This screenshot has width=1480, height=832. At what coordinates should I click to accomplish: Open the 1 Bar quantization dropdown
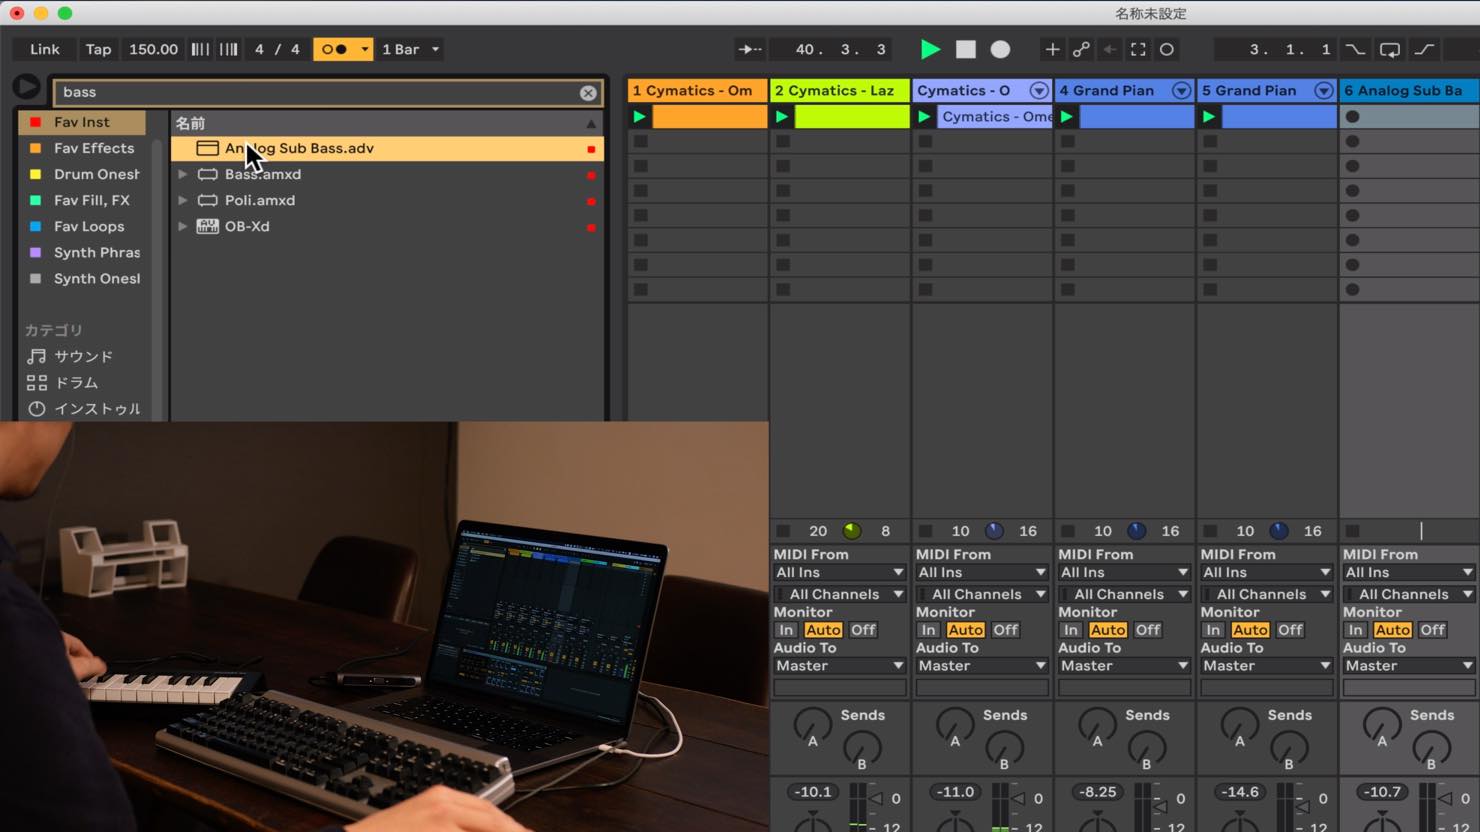click(411, 49)
